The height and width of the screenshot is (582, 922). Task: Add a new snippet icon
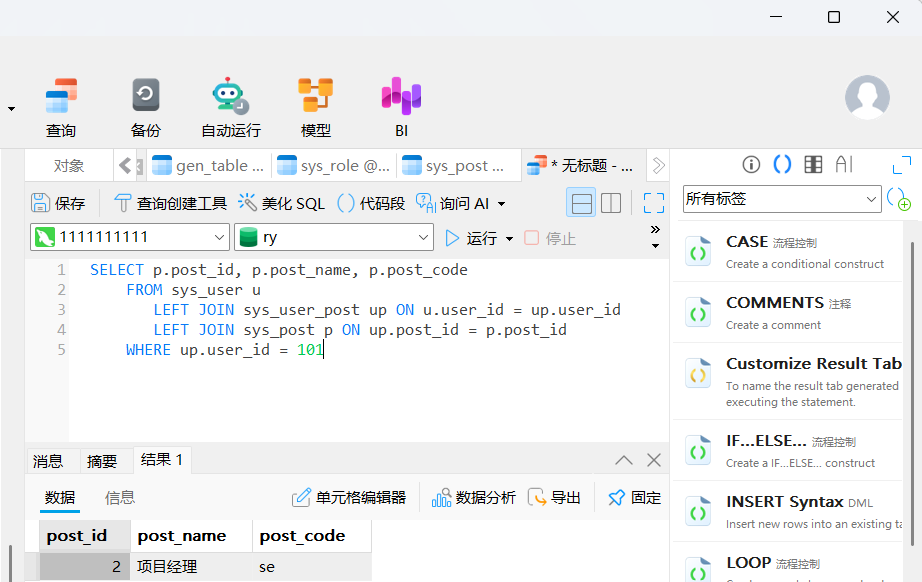point(898,199)
